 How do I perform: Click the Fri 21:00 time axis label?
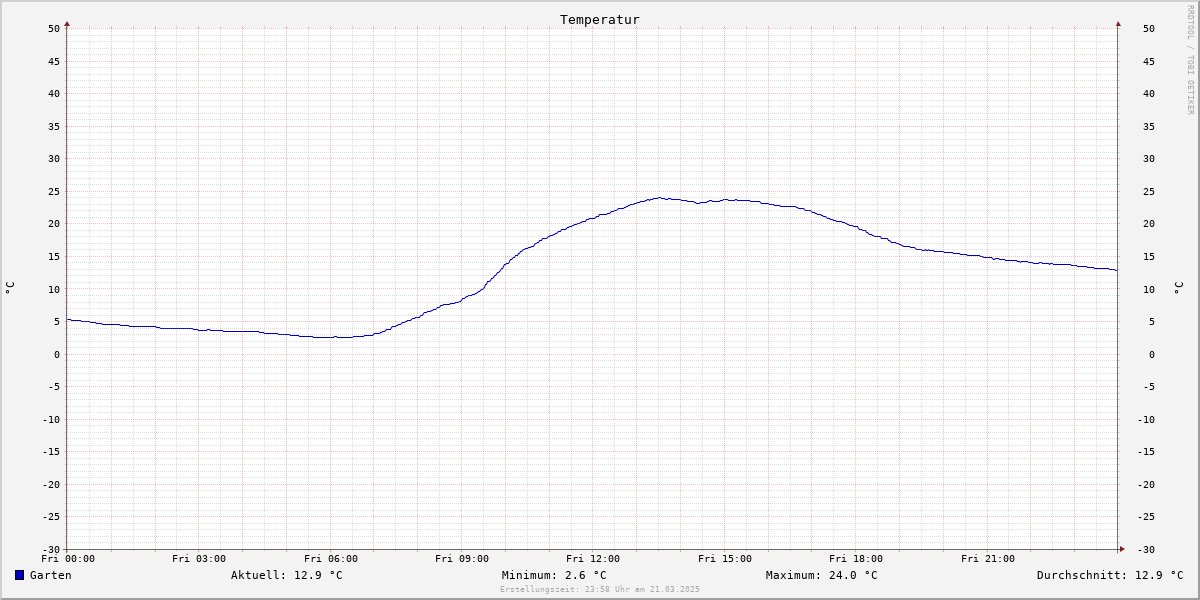tap(988, 559)
